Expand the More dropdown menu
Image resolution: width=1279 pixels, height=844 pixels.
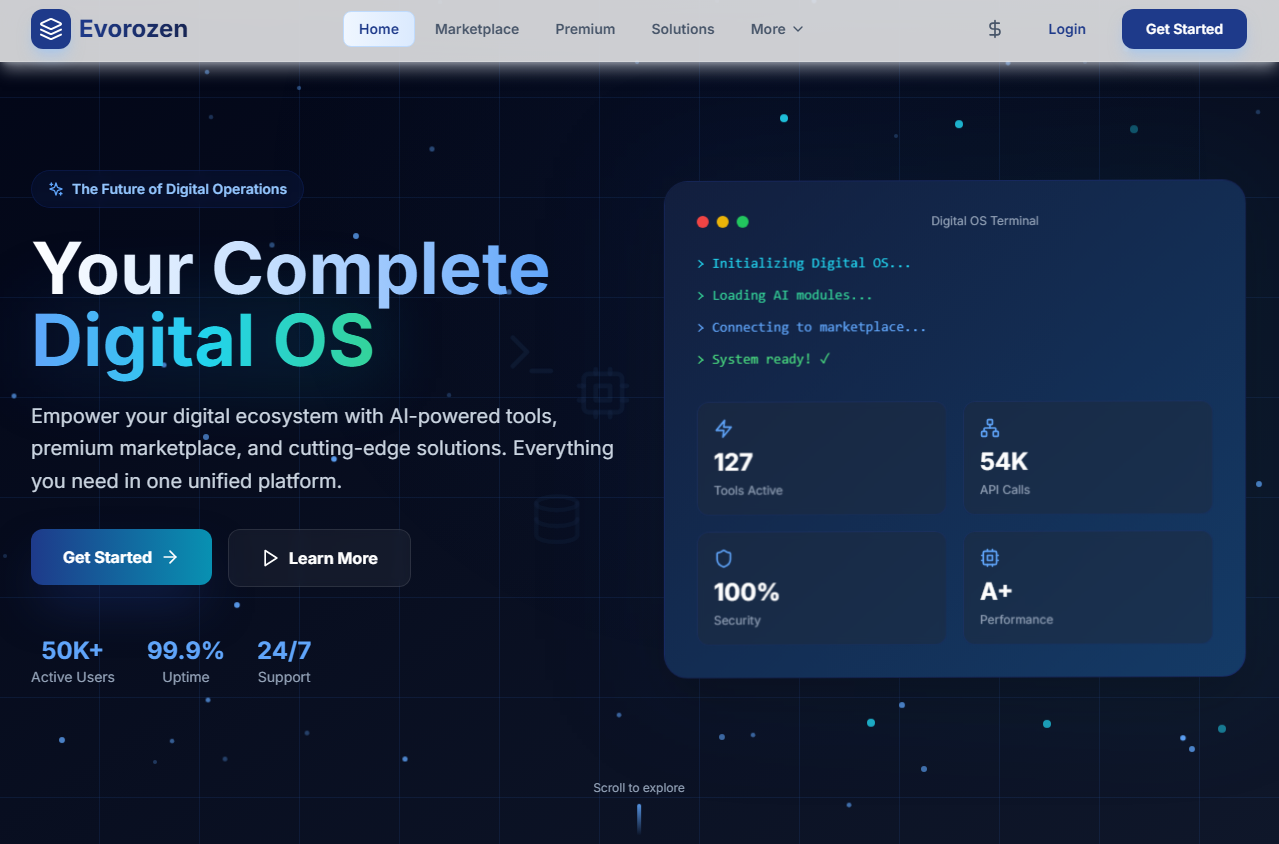tap(777, 29)
